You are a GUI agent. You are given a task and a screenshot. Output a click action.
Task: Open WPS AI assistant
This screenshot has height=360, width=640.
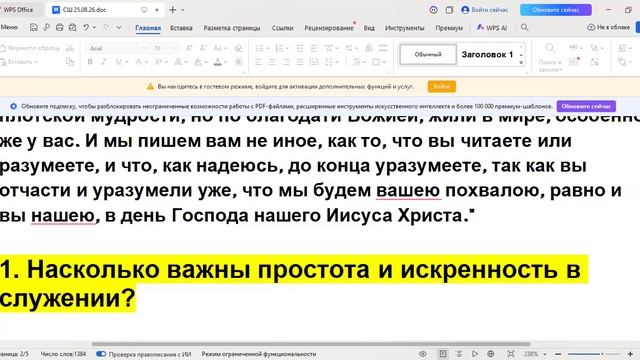click(492, 28)
